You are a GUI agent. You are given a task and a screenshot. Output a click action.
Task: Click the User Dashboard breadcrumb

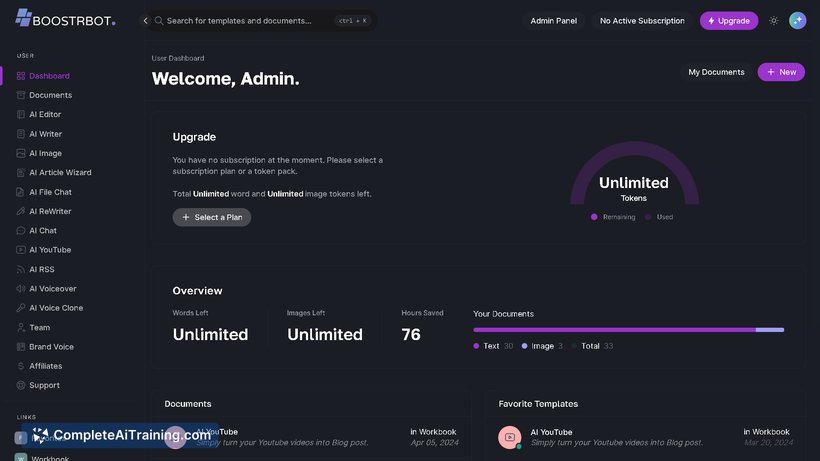click(x=178, y=58)
